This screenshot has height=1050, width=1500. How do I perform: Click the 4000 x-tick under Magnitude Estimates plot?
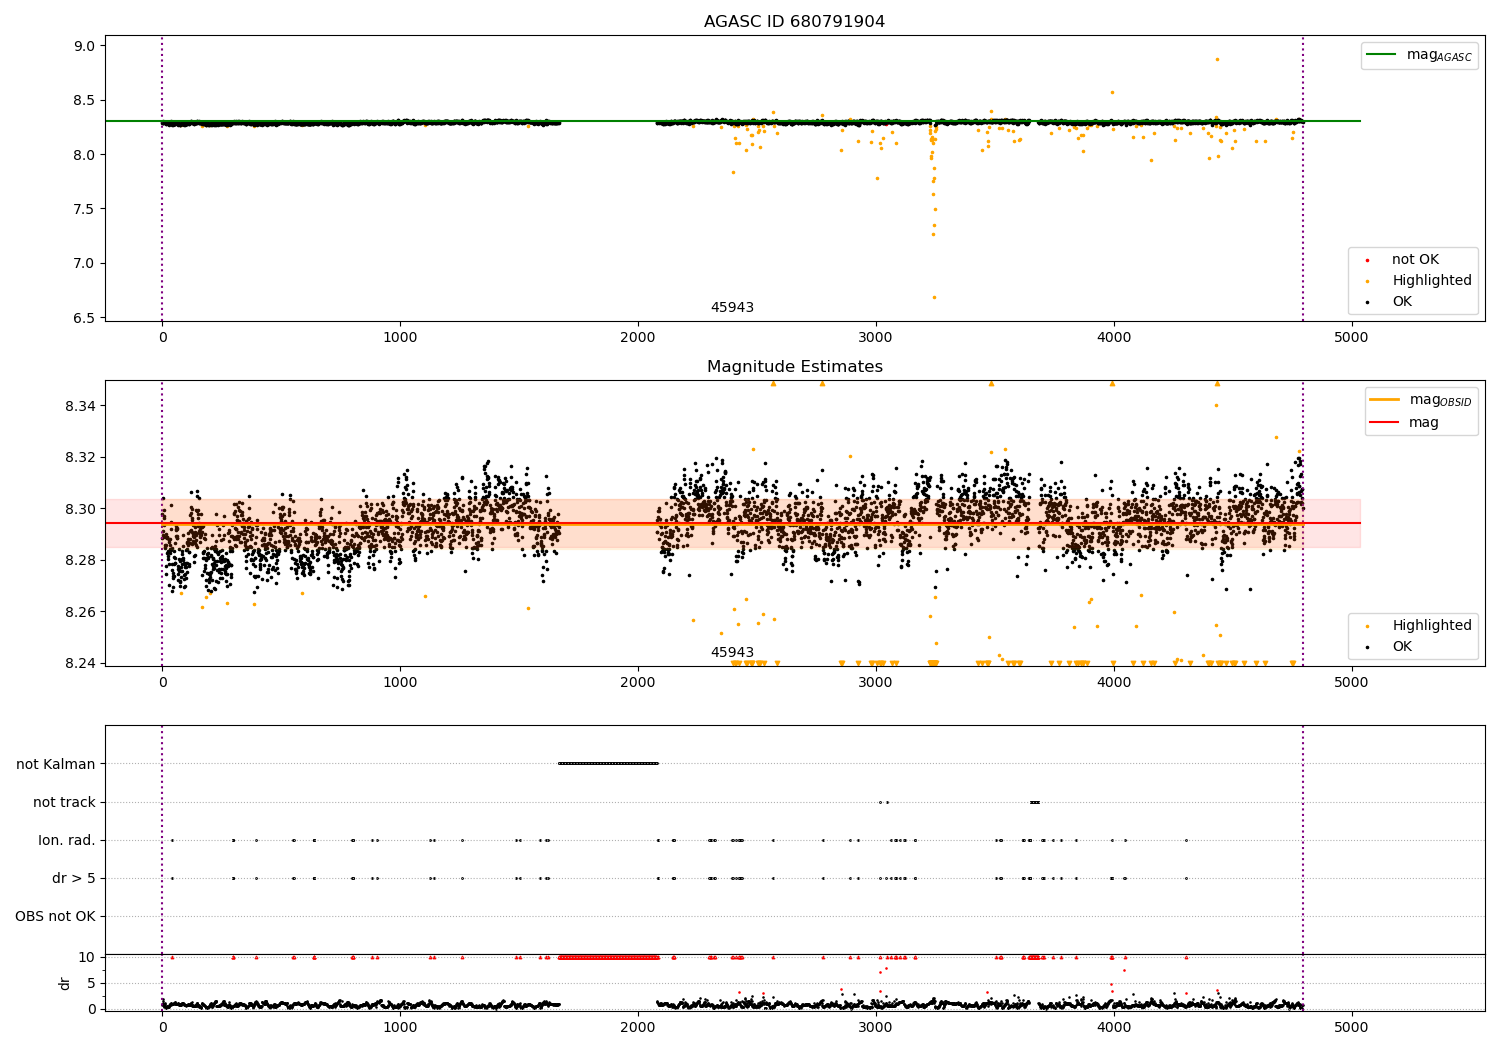1114,683
